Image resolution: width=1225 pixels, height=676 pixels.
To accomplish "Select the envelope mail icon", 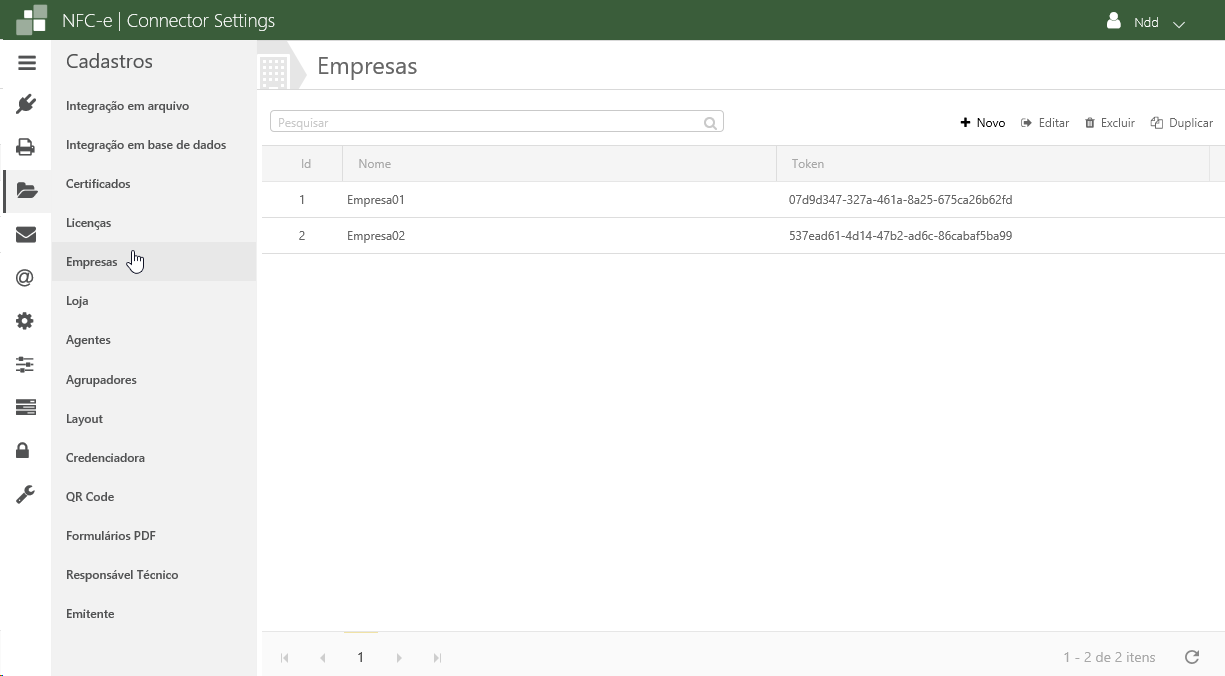I will (26, 235).
